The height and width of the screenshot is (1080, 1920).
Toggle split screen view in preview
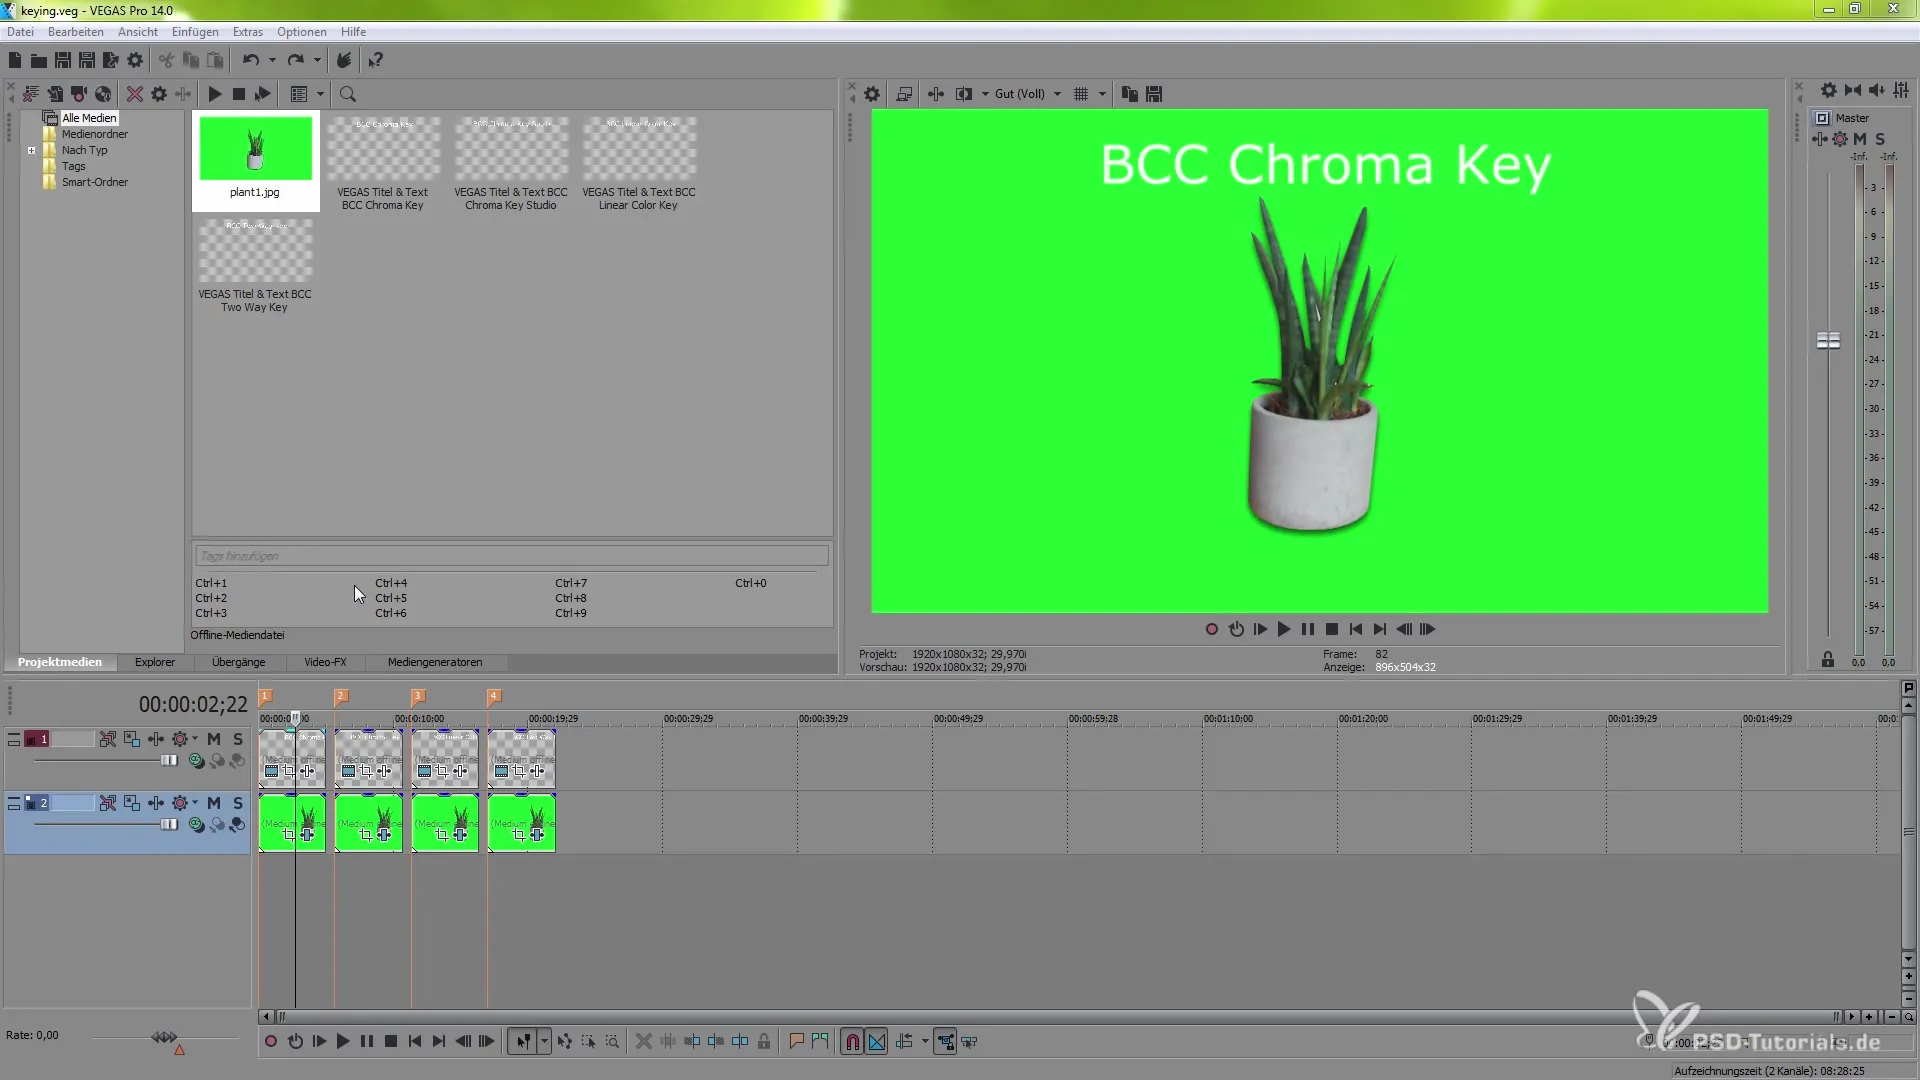964,94
